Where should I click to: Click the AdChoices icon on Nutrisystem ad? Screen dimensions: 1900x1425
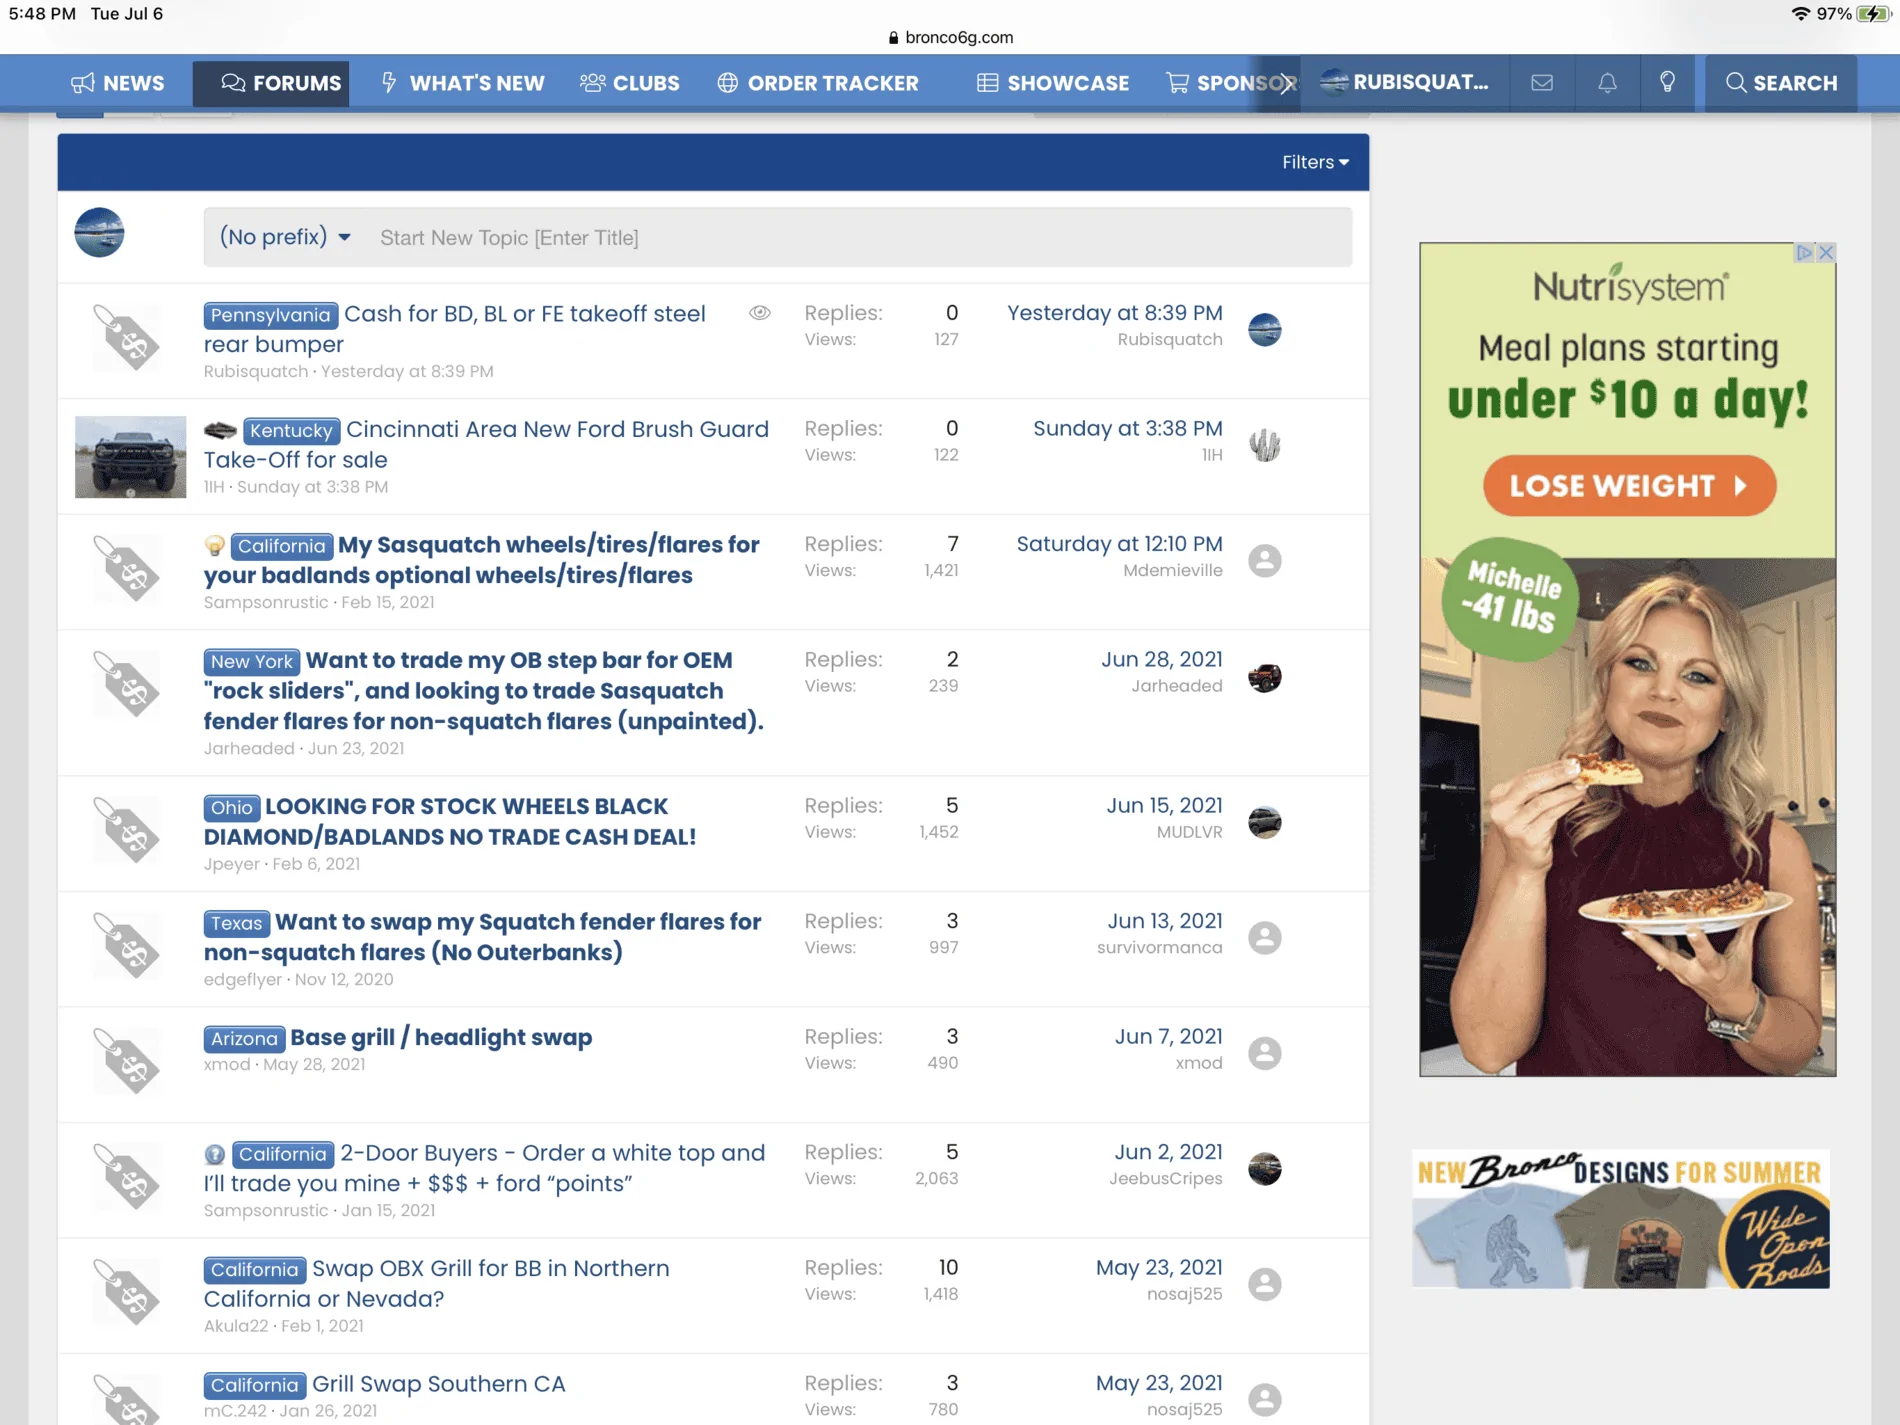[x=1805, y=253]
